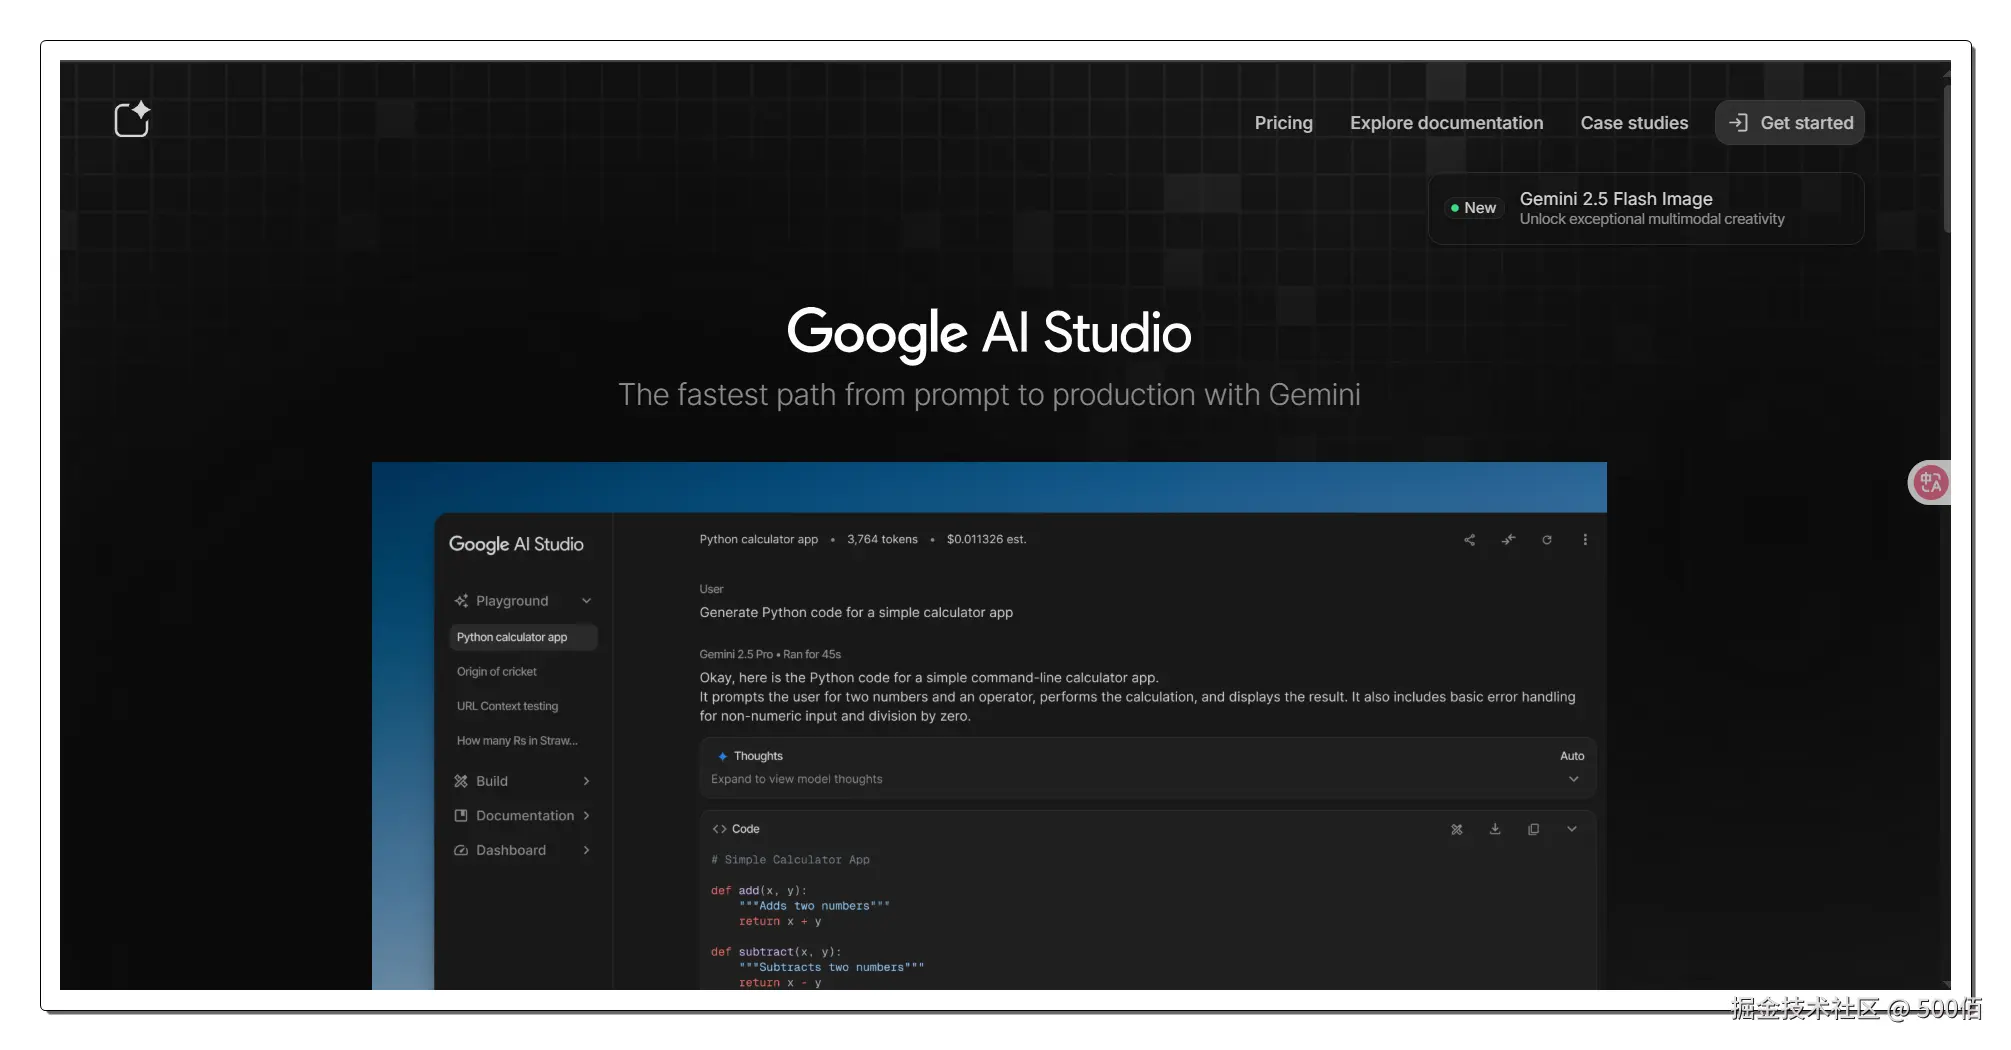Image resolution: width=2011 pixels, height=1050 pixels.
Task: Click the page's vertical scrollbar thumb
Action: point(1947,160)
